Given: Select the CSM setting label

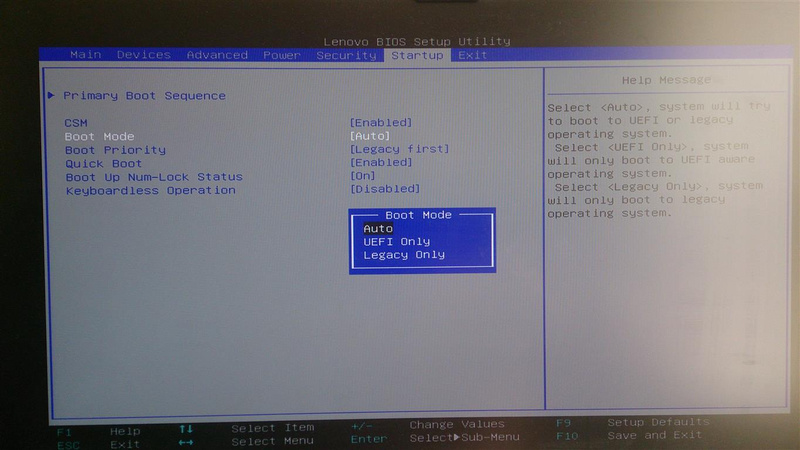Looking at the screenshot, I should tap(76, 123).
